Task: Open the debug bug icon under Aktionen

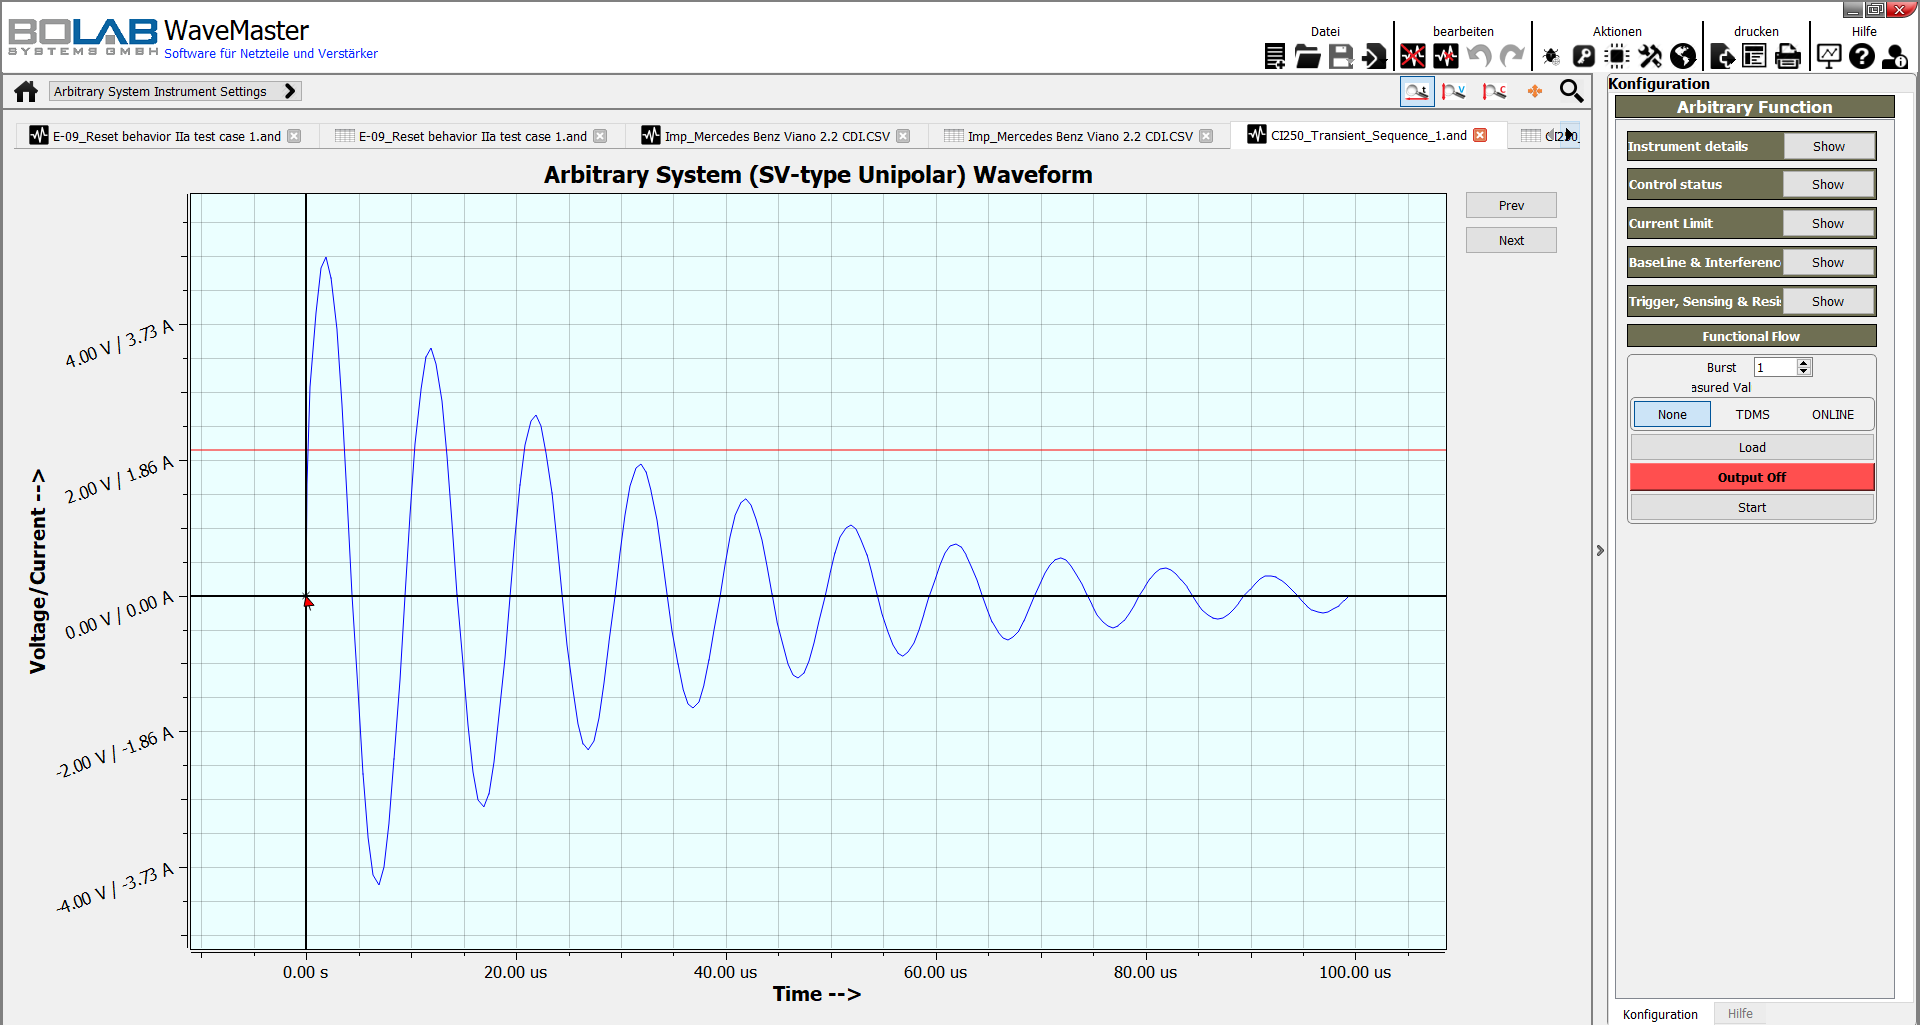Action: (x=1551, y=57)
